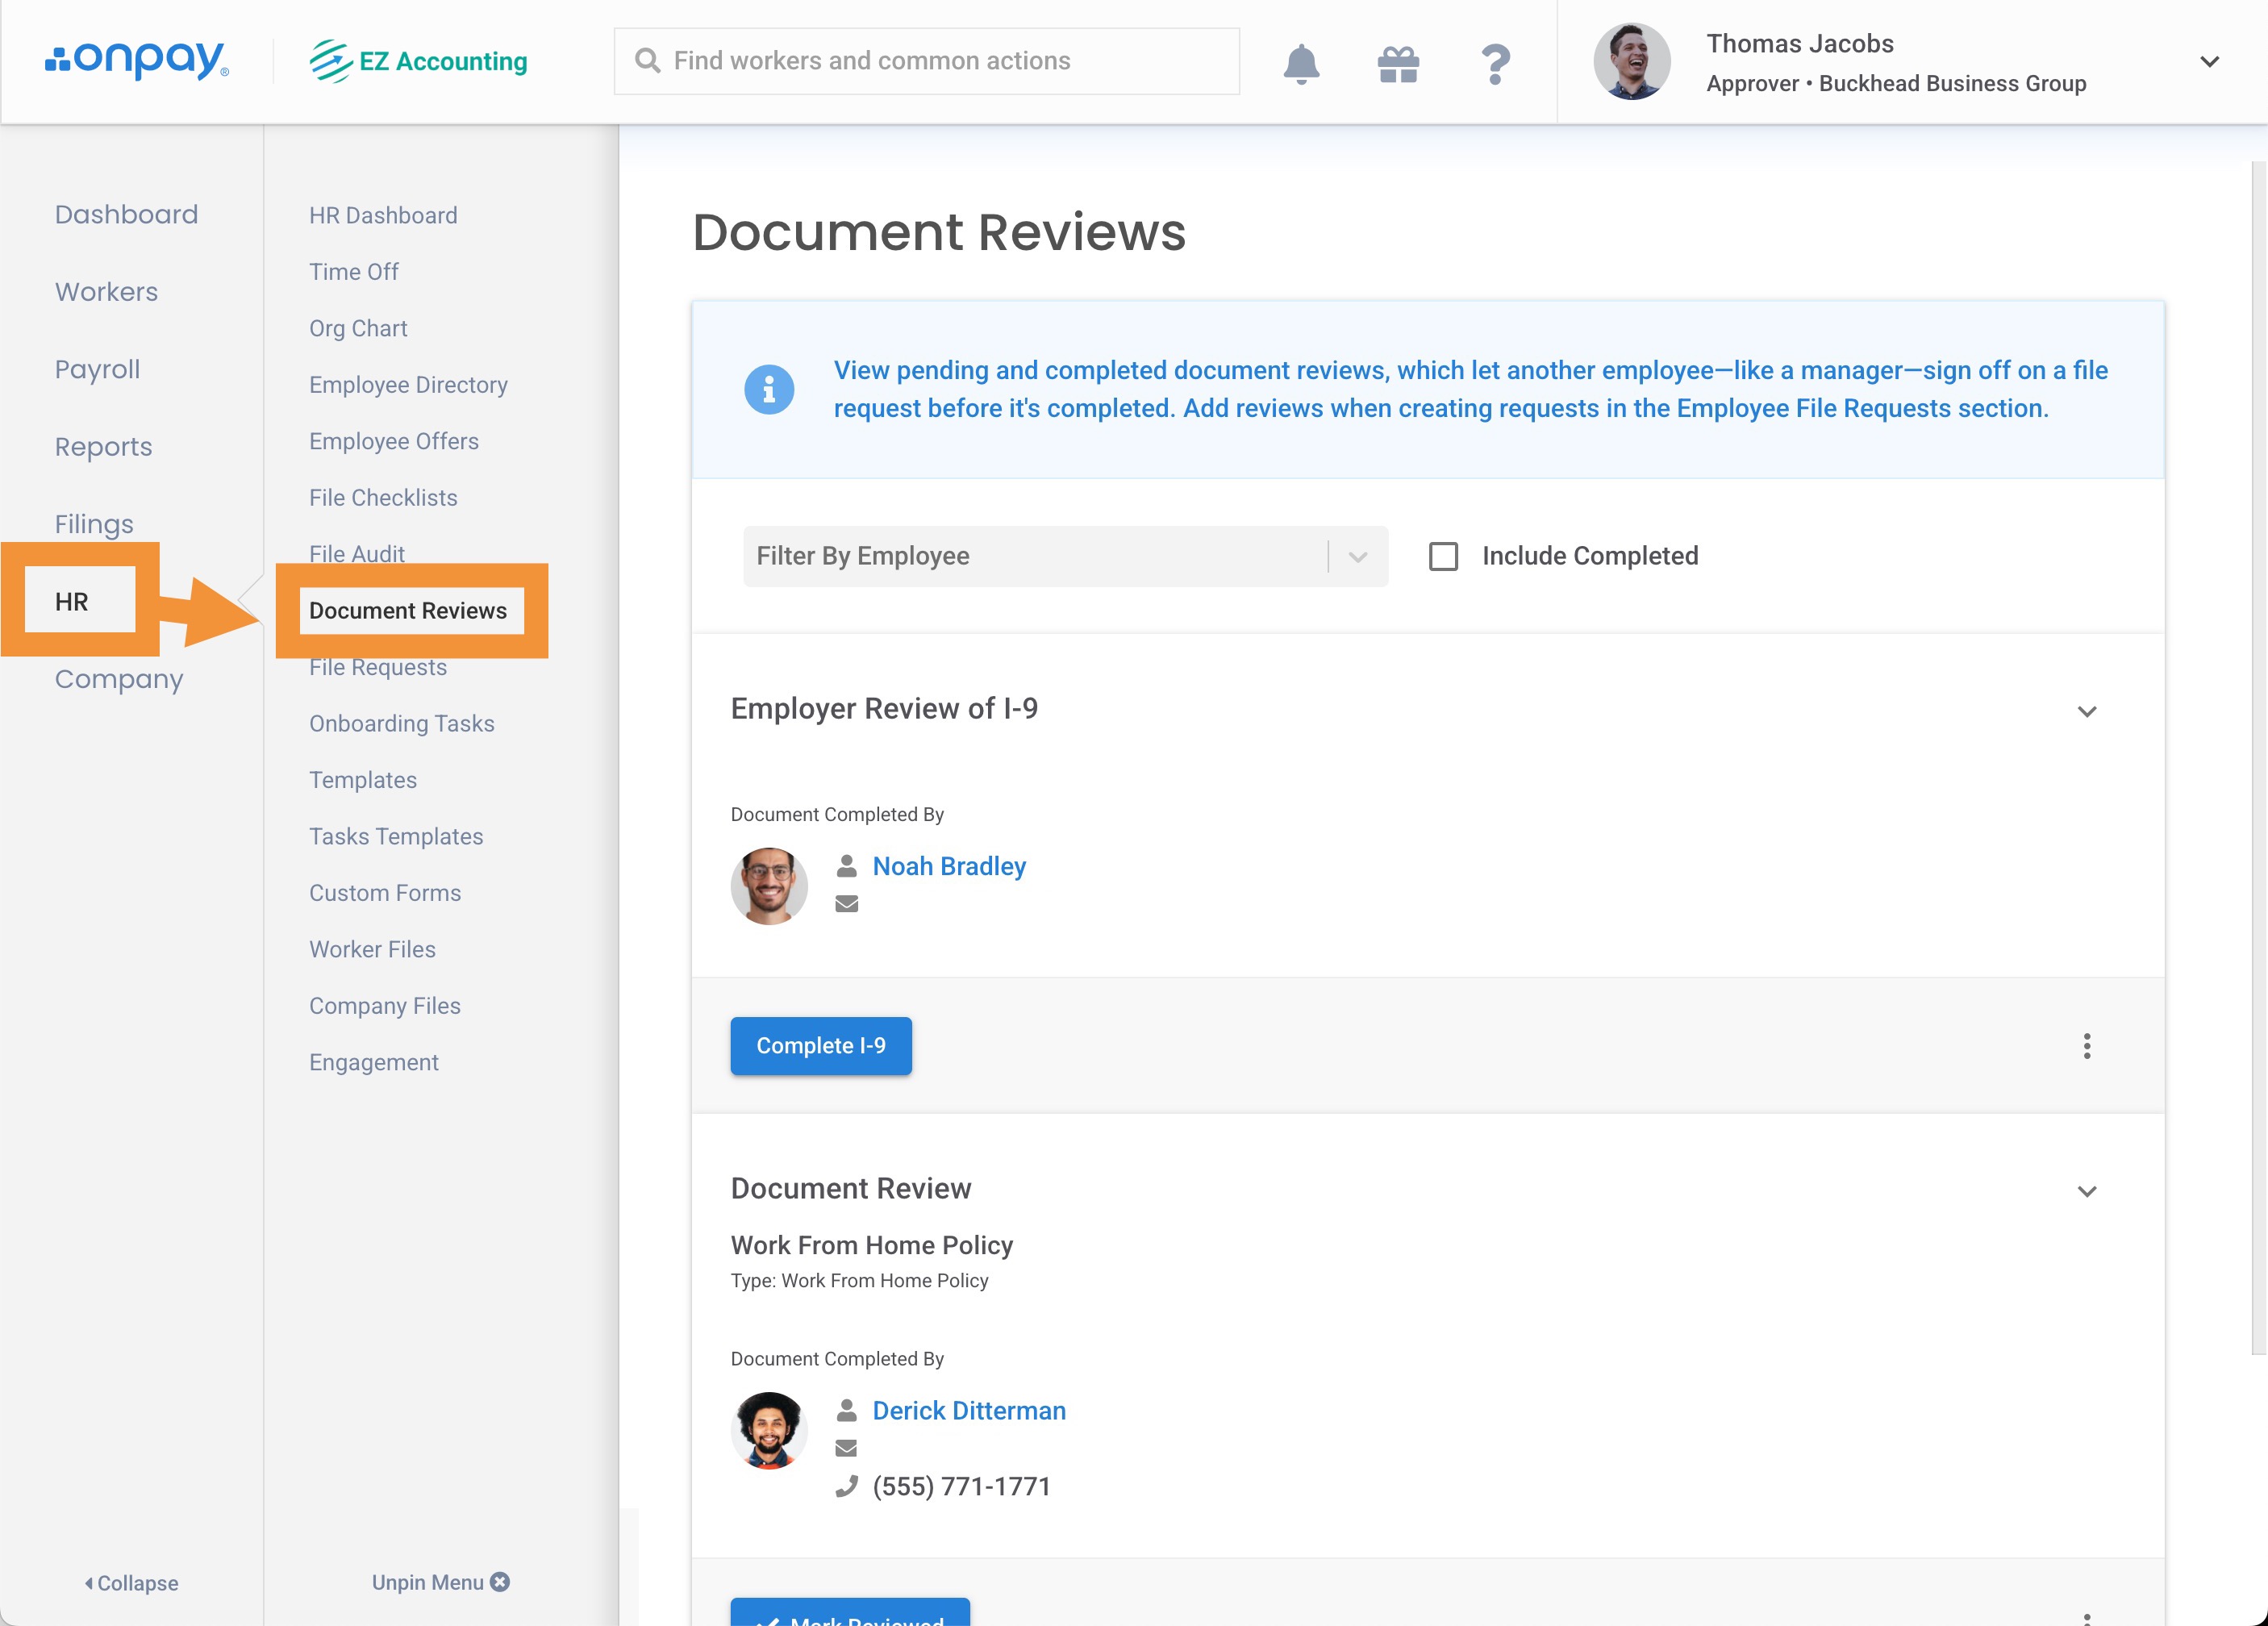The width and height of the screenshot is (2268, 1626).
Task: Collapse the Document Review section chevron
Action: [x=2086, y=1190]
